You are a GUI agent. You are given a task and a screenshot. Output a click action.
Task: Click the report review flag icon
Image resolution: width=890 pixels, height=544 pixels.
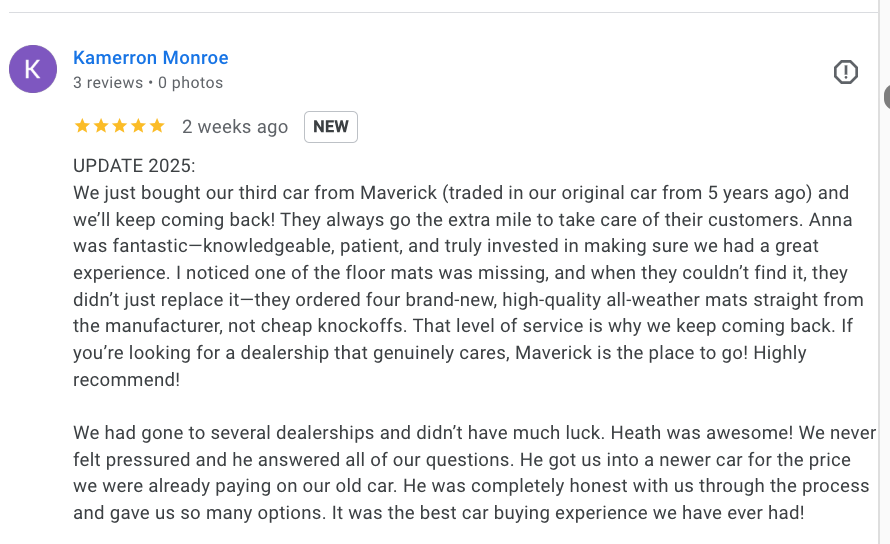pyautogui.click(x=846, y=72)
